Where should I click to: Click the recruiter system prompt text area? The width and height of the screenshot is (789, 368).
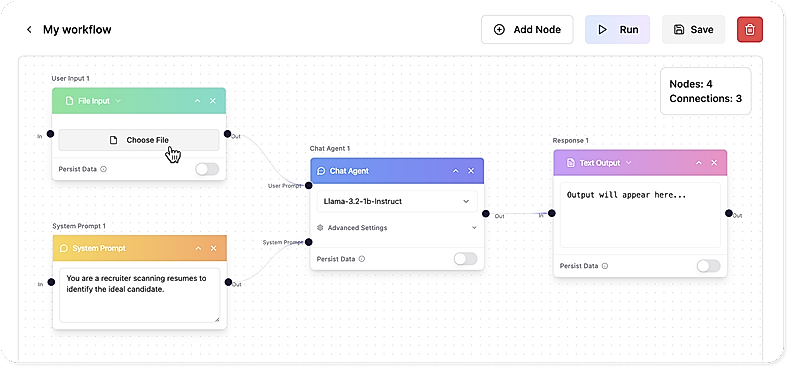pyautogui.click(x=139, y=295)
